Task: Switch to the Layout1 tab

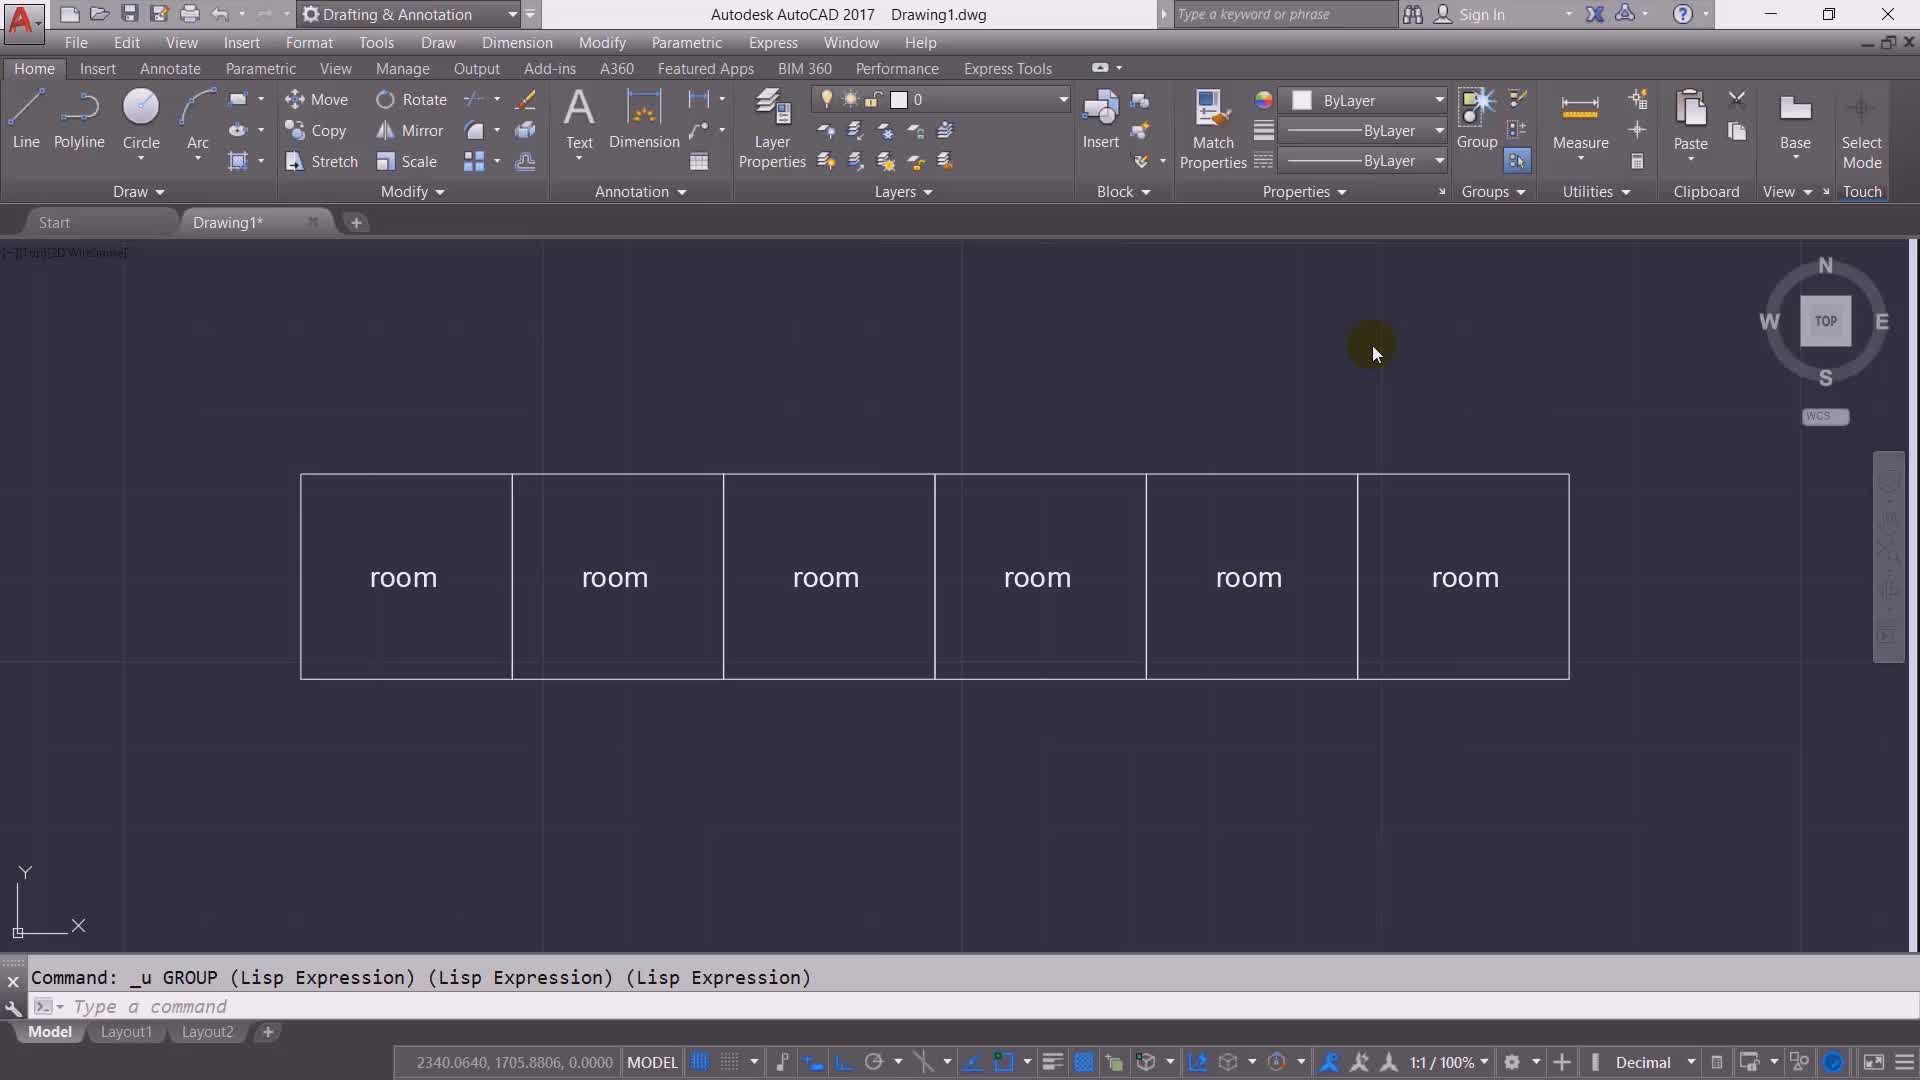Action: (126, 1032)
